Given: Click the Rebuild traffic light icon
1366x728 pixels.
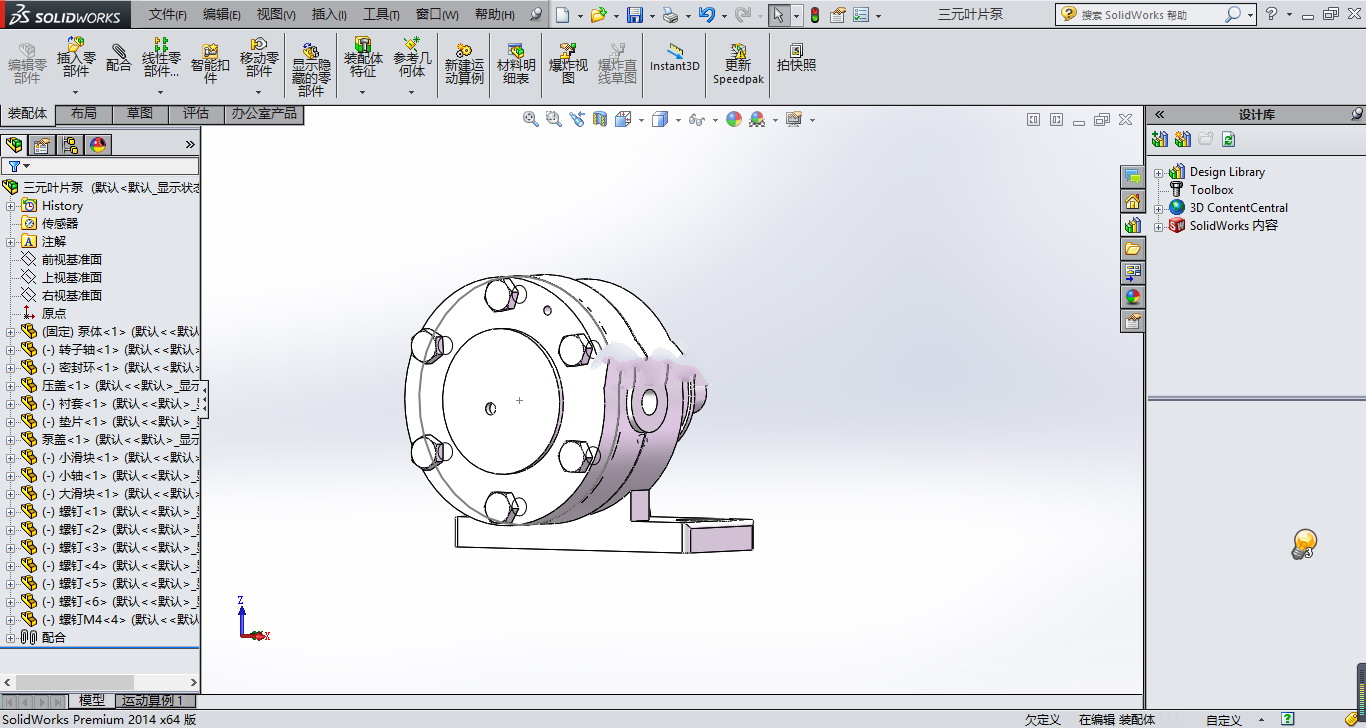Looking at the screenshot, I should click(x=815, y=15).
